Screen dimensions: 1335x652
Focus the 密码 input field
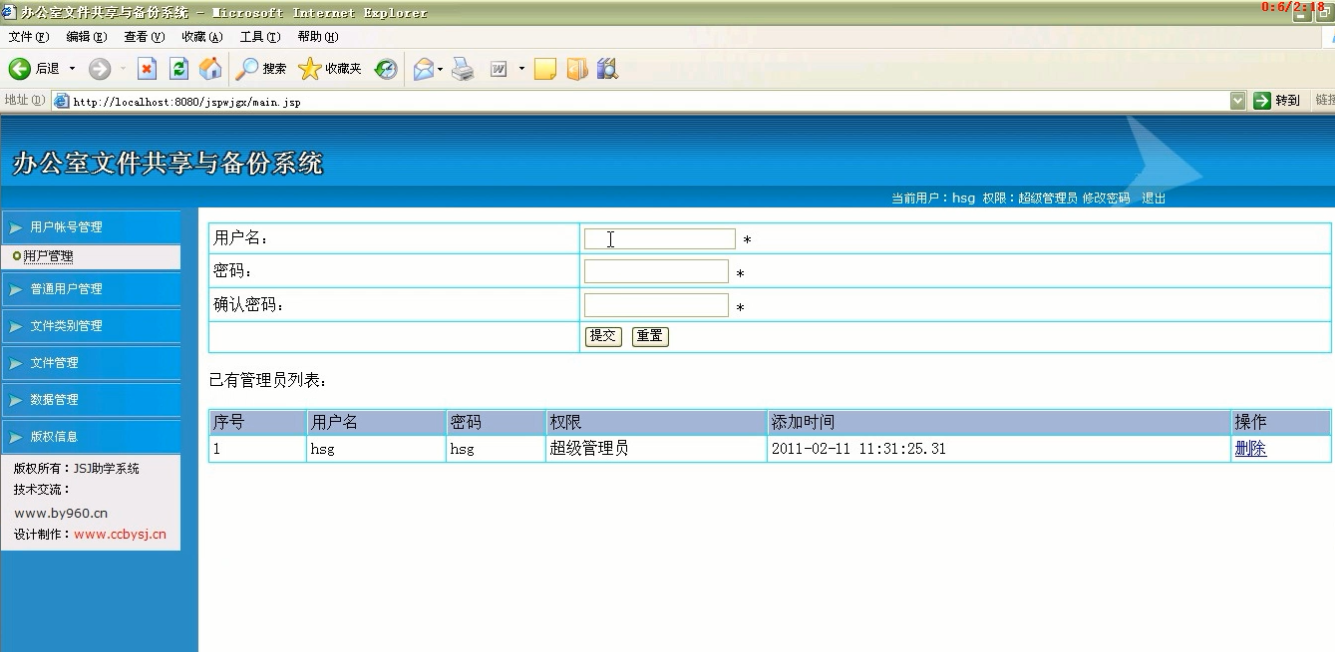tap(656, 271)
